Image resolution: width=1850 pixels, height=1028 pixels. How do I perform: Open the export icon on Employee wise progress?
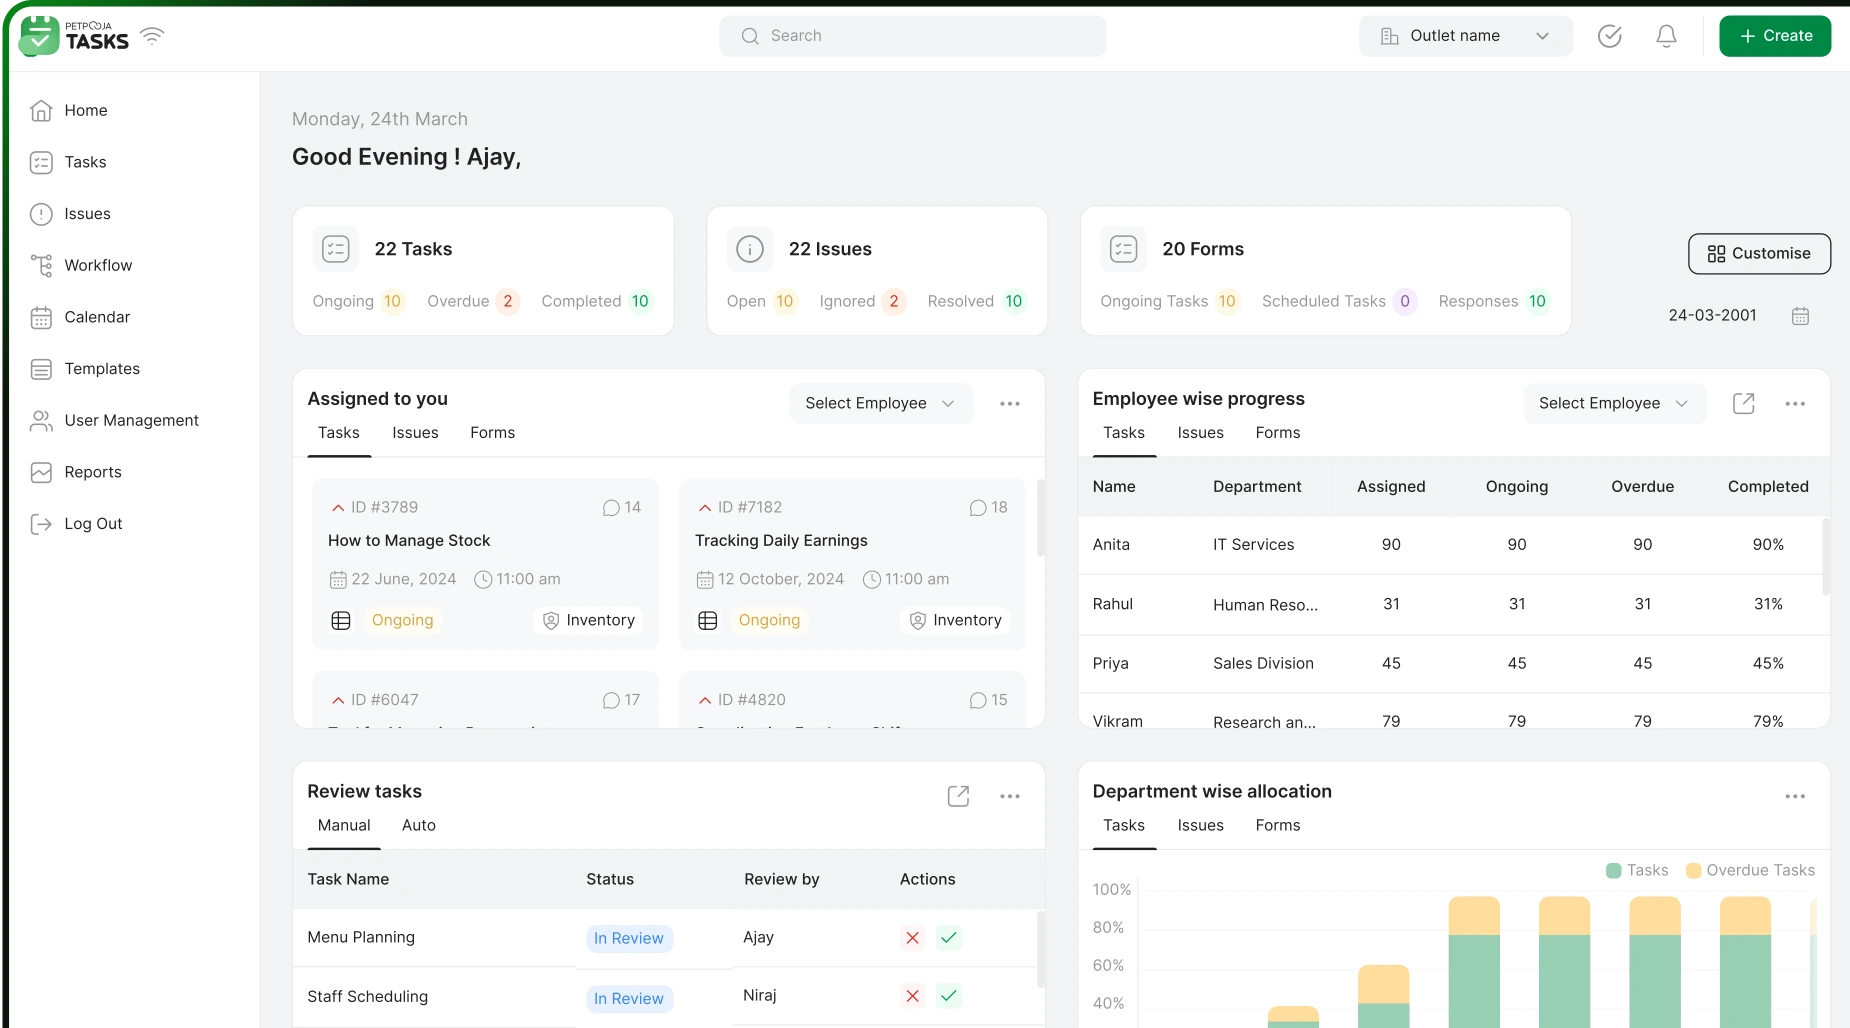(1744, 403)
